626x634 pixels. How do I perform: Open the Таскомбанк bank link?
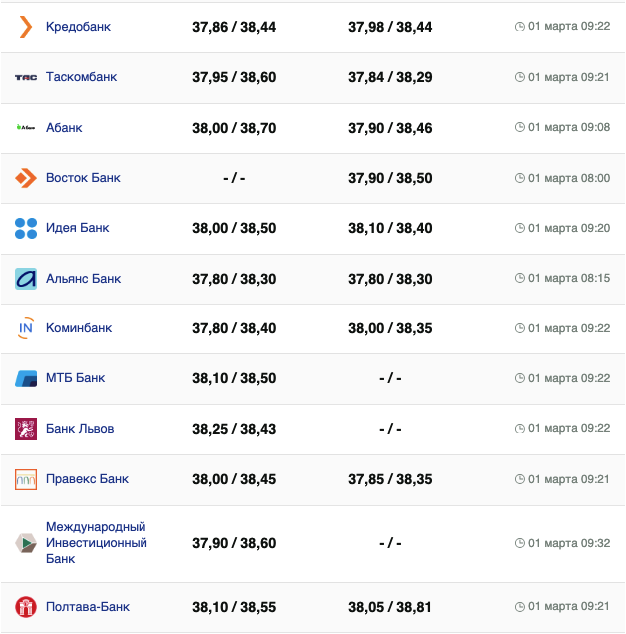click(x=84, y=77)
